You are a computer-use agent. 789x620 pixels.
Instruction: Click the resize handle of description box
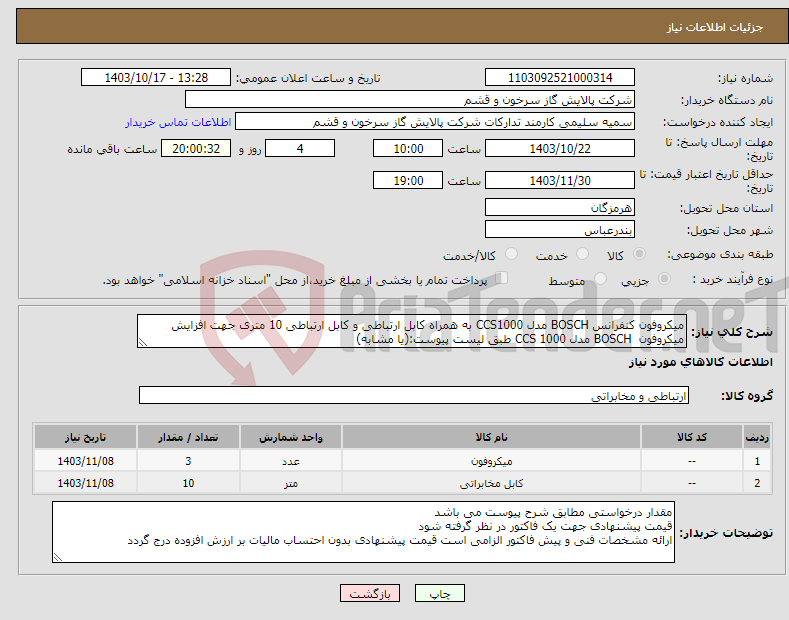pos(143,343)
